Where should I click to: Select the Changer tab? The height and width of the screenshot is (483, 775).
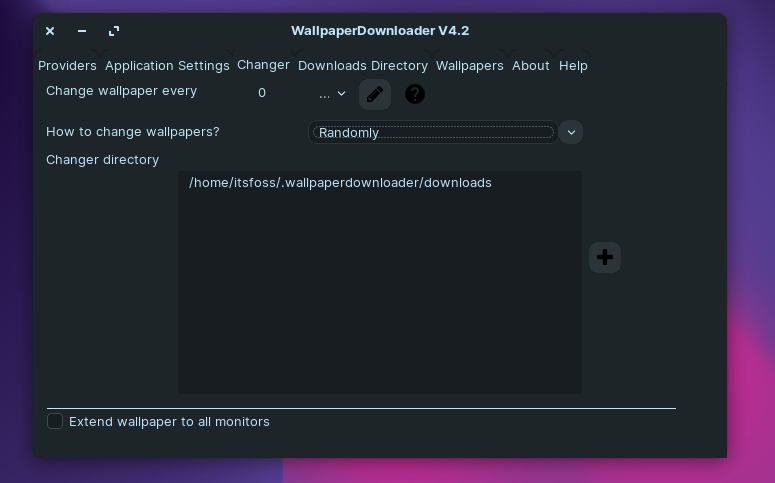click(x=263, y=65)
